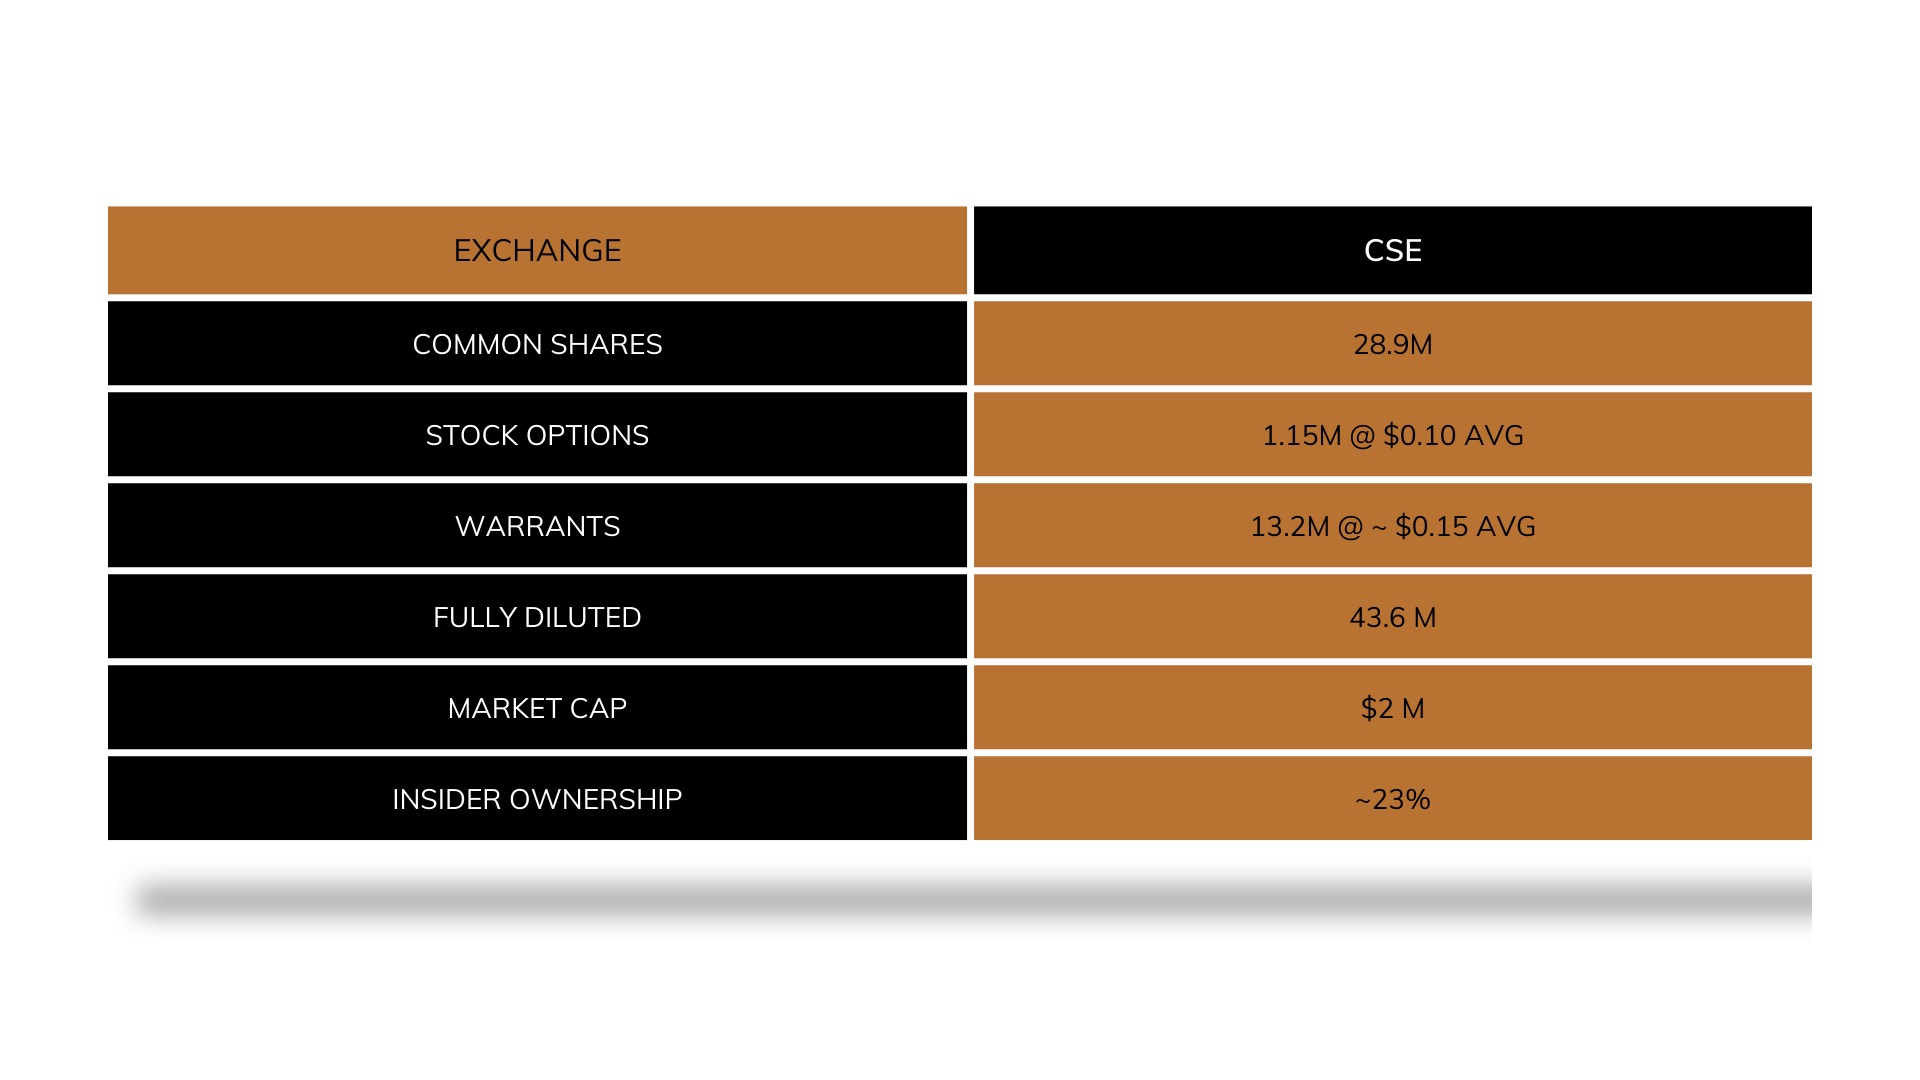Click the STOCK OPTIONS row label
The image size is (1920, 1080).
coord(537,435)
